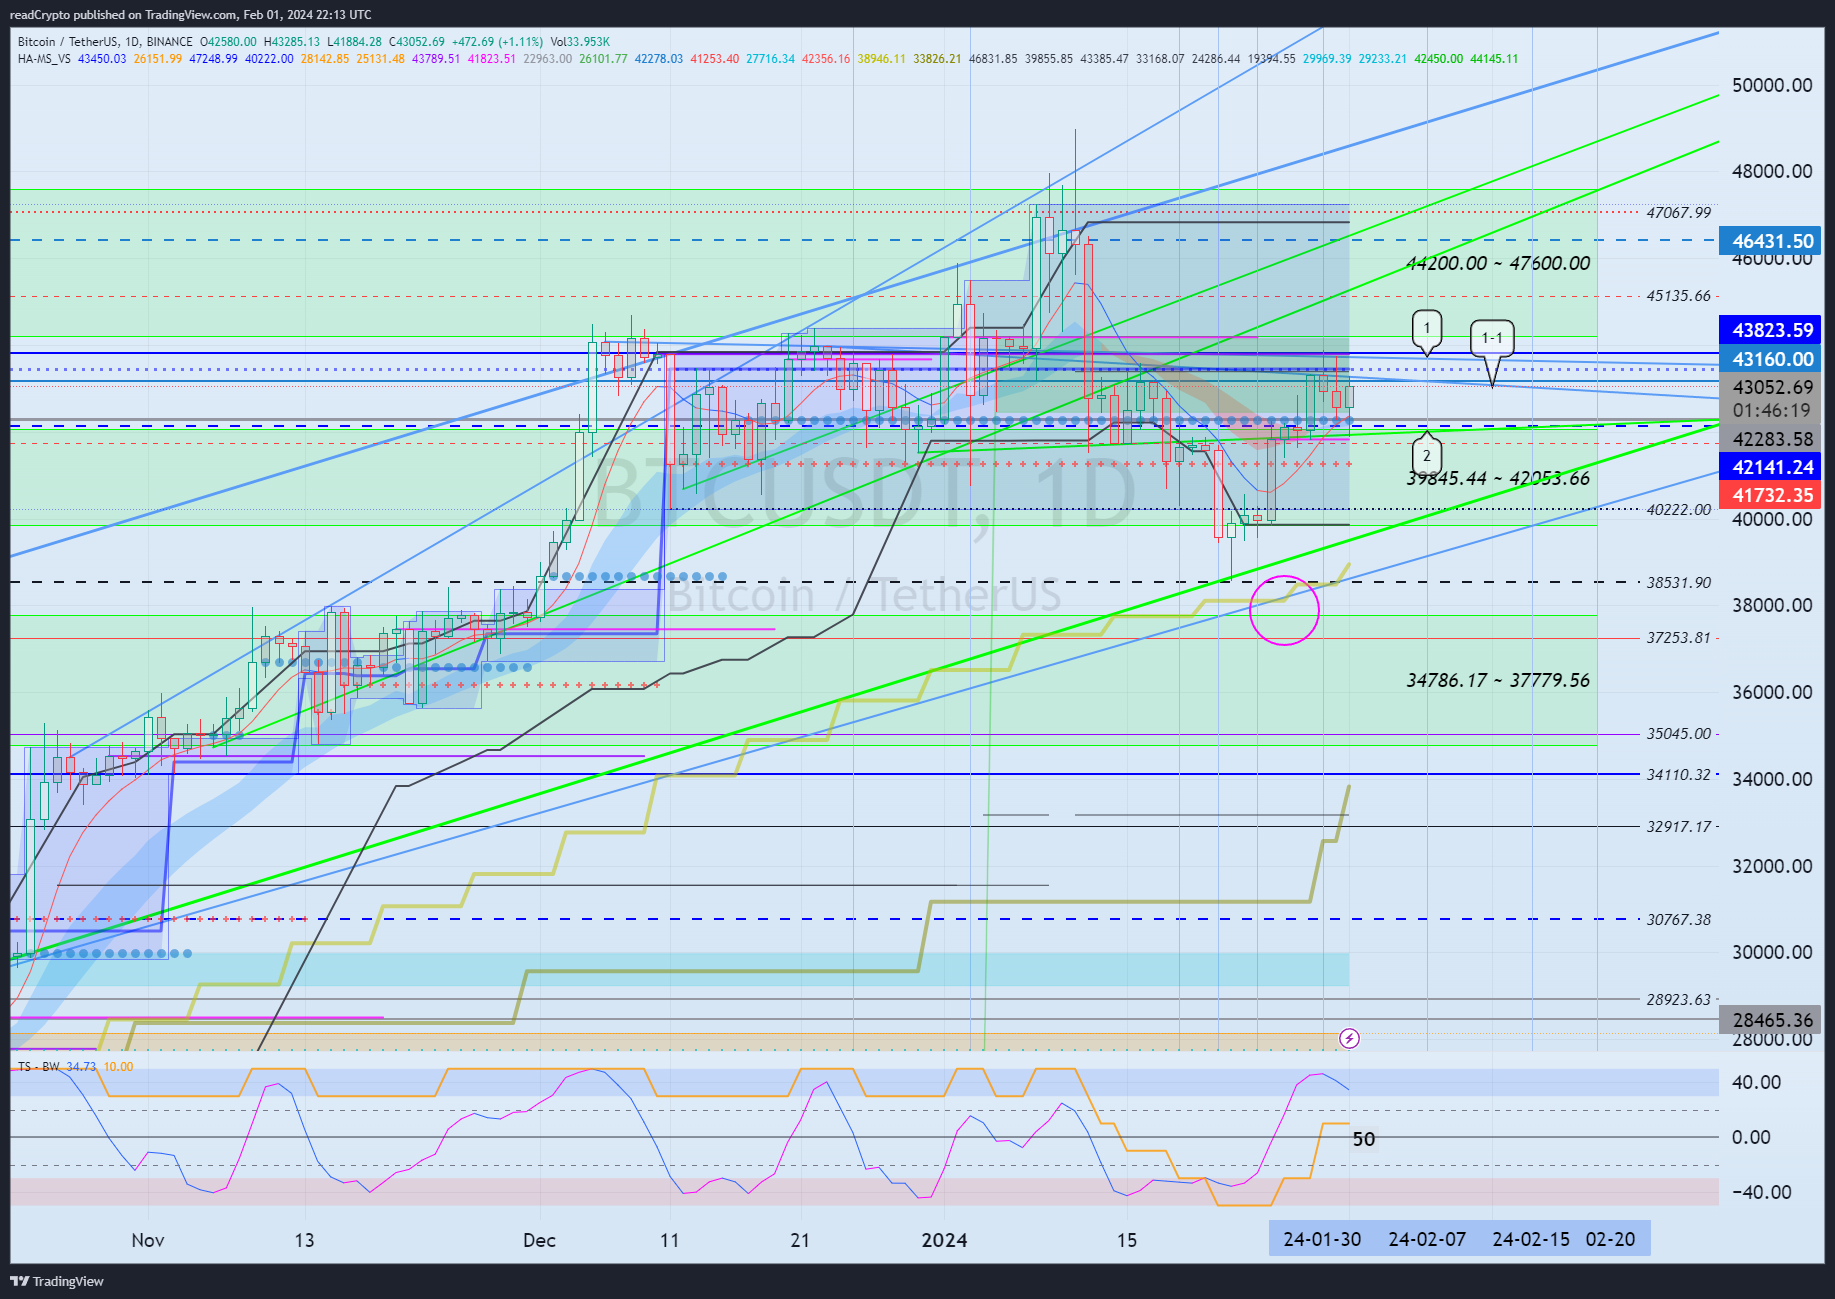Image resolution: width=1835 pixels, height=1299 pixels.
Task: Click the 02-20 date label
Action: (1611, 1239)
